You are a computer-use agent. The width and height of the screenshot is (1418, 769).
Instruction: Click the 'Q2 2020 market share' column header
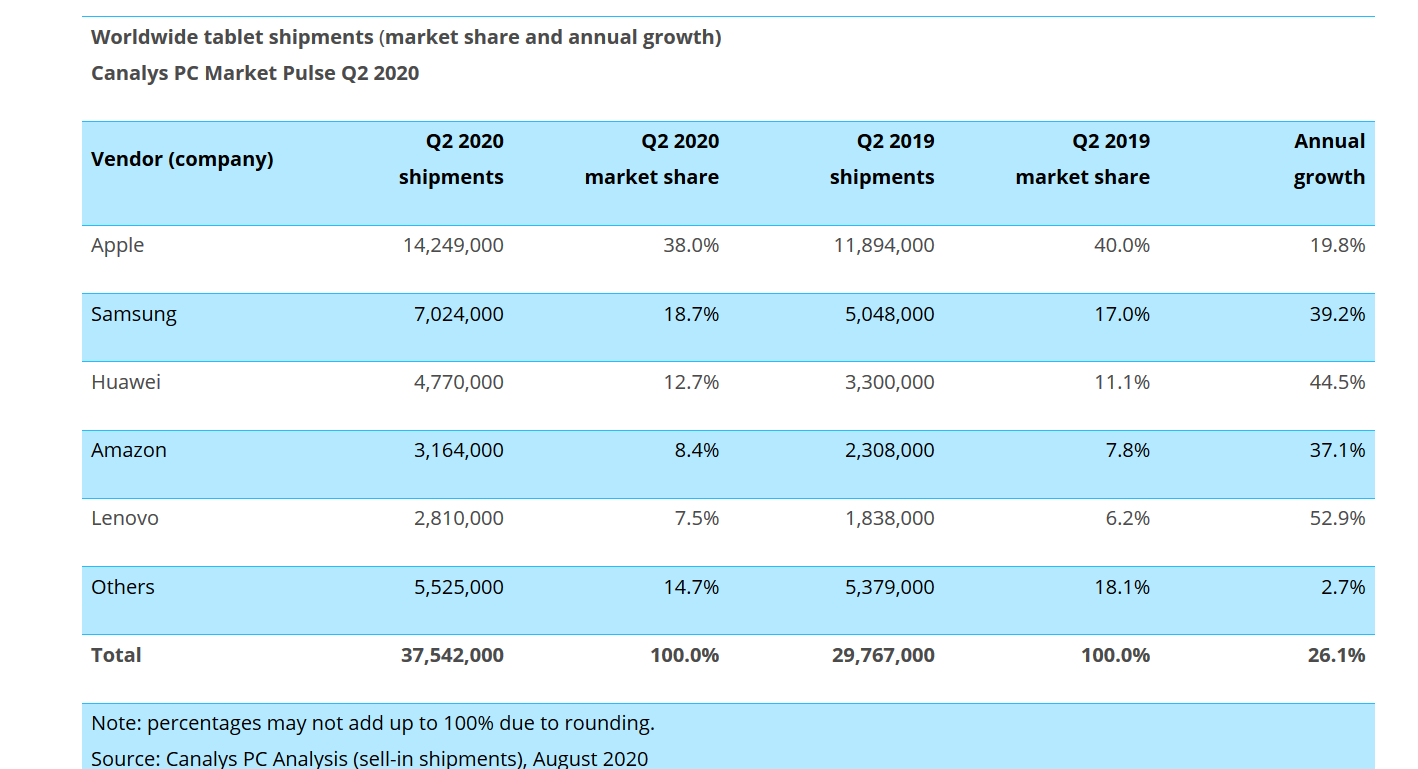(x=652, y=159)
